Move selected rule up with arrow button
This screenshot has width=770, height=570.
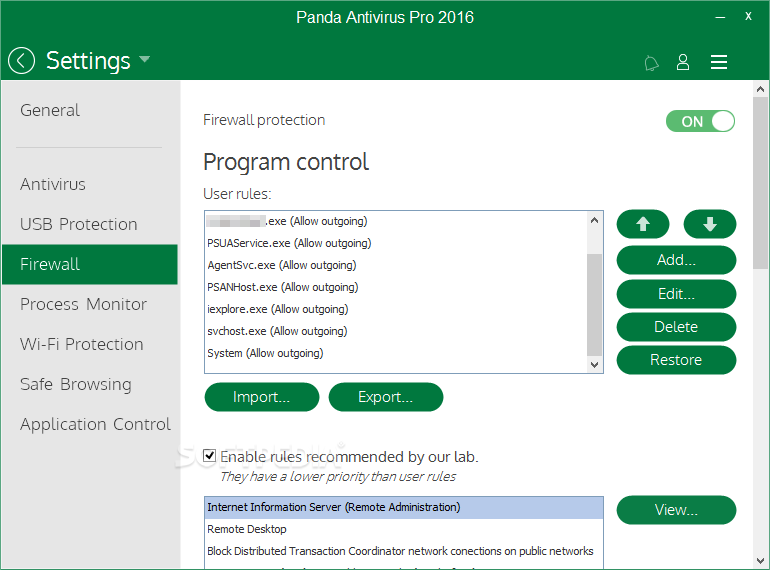click(x=643, y=224)
